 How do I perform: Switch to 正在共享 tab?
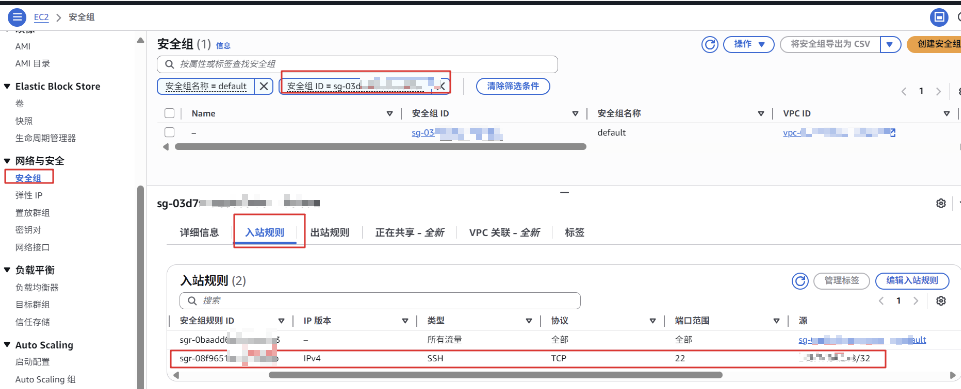pyautogui.click(x=409, y=233)
